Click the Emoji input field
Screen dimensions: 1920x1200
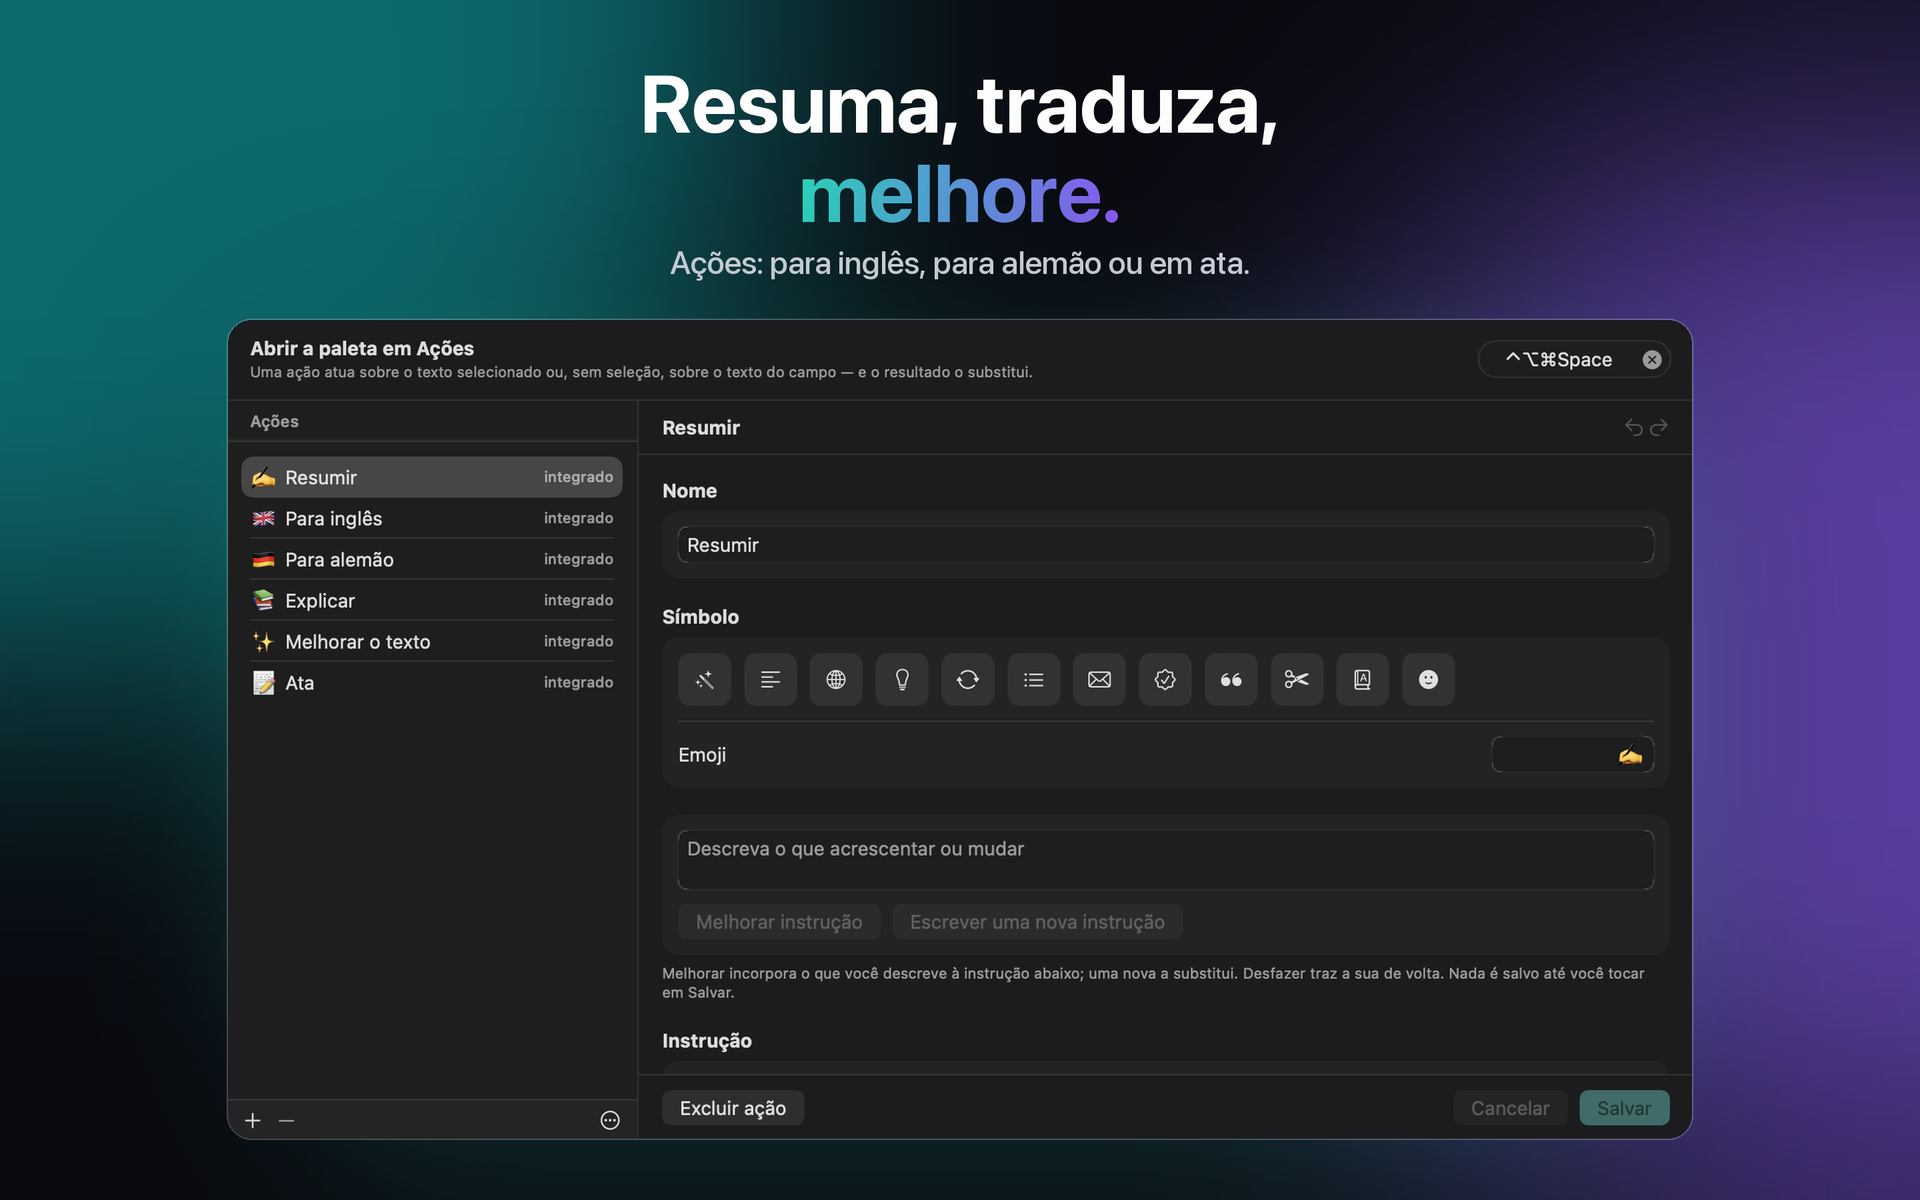tap(1572, 755)
